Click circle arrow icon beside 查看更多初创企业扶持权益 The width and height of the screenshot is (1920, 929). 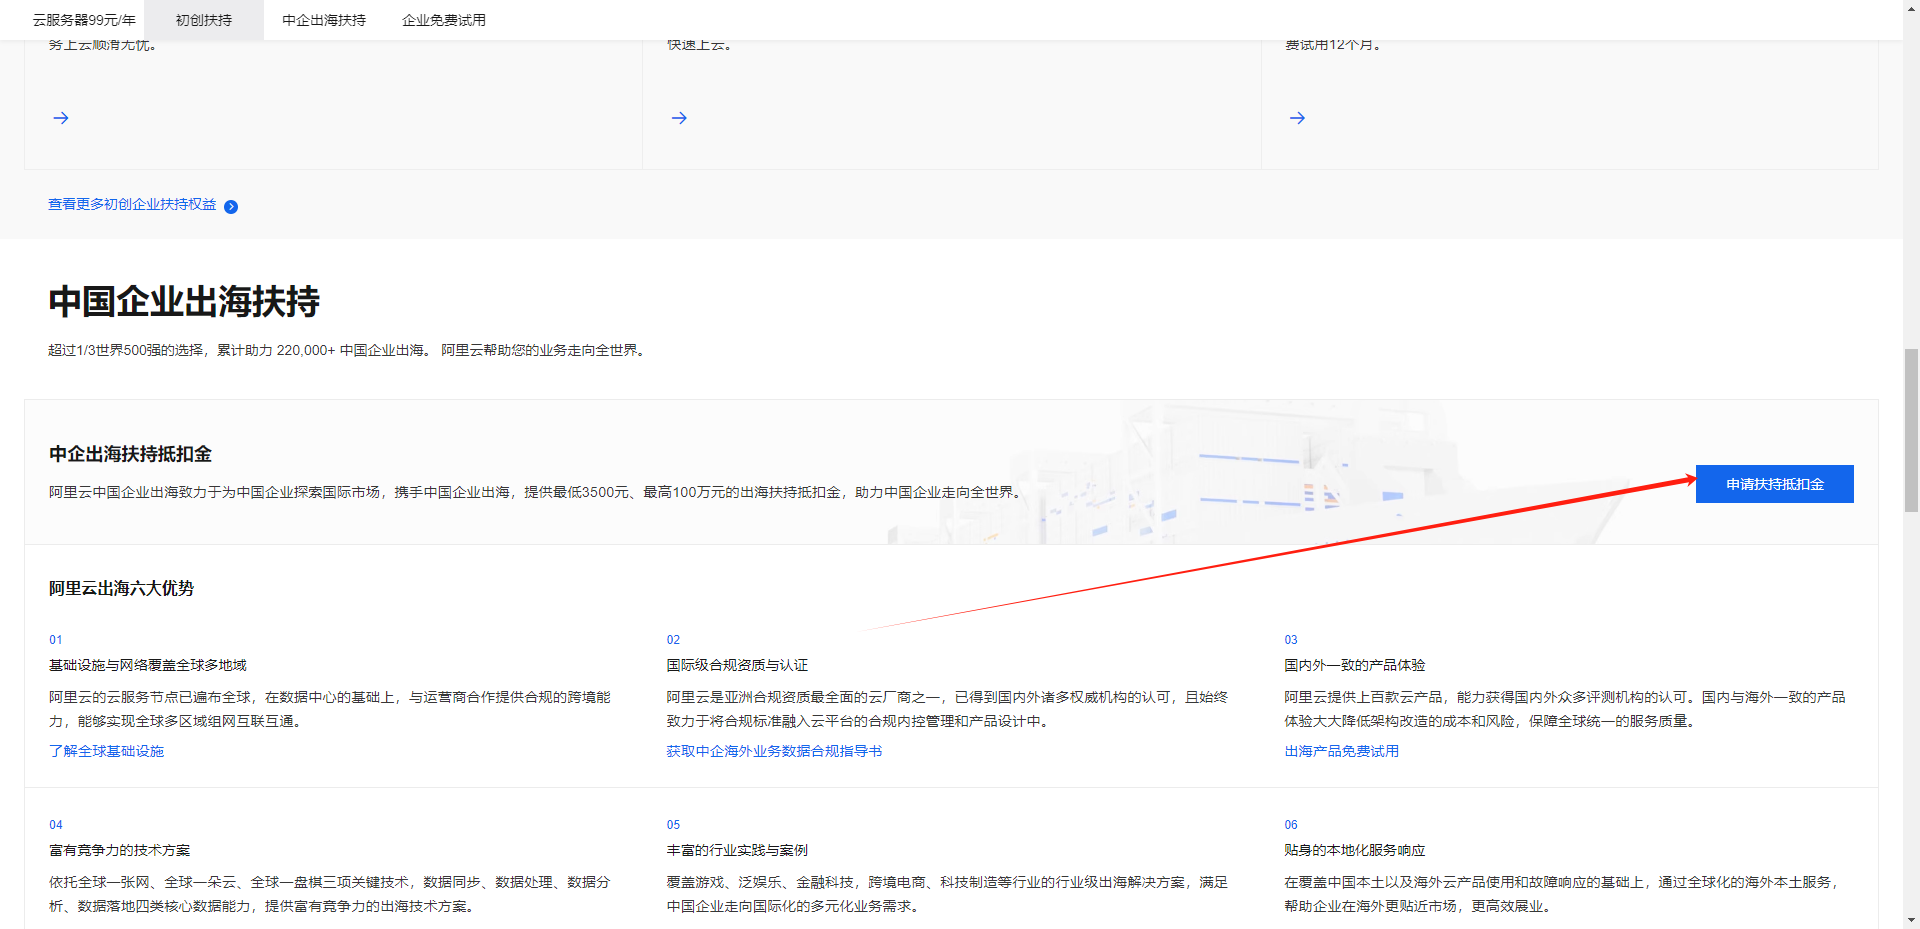(231, 207)
